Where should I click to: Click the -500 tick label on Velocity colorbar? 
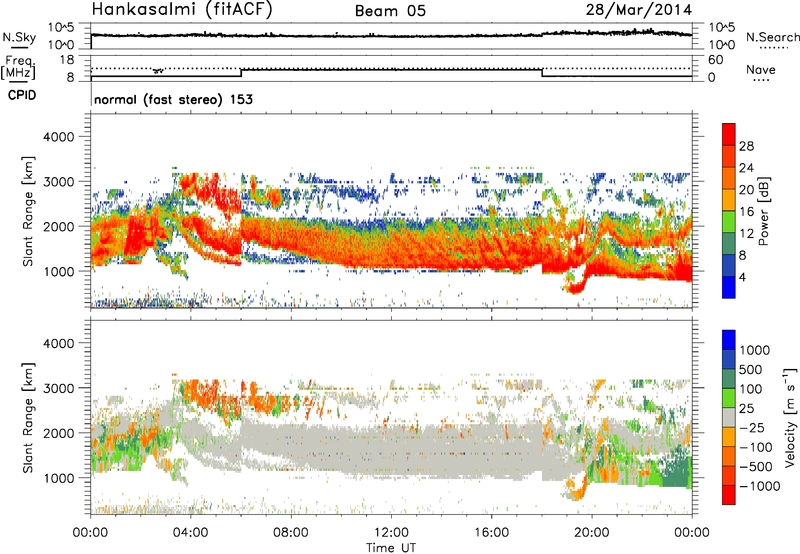click(756, 466)
